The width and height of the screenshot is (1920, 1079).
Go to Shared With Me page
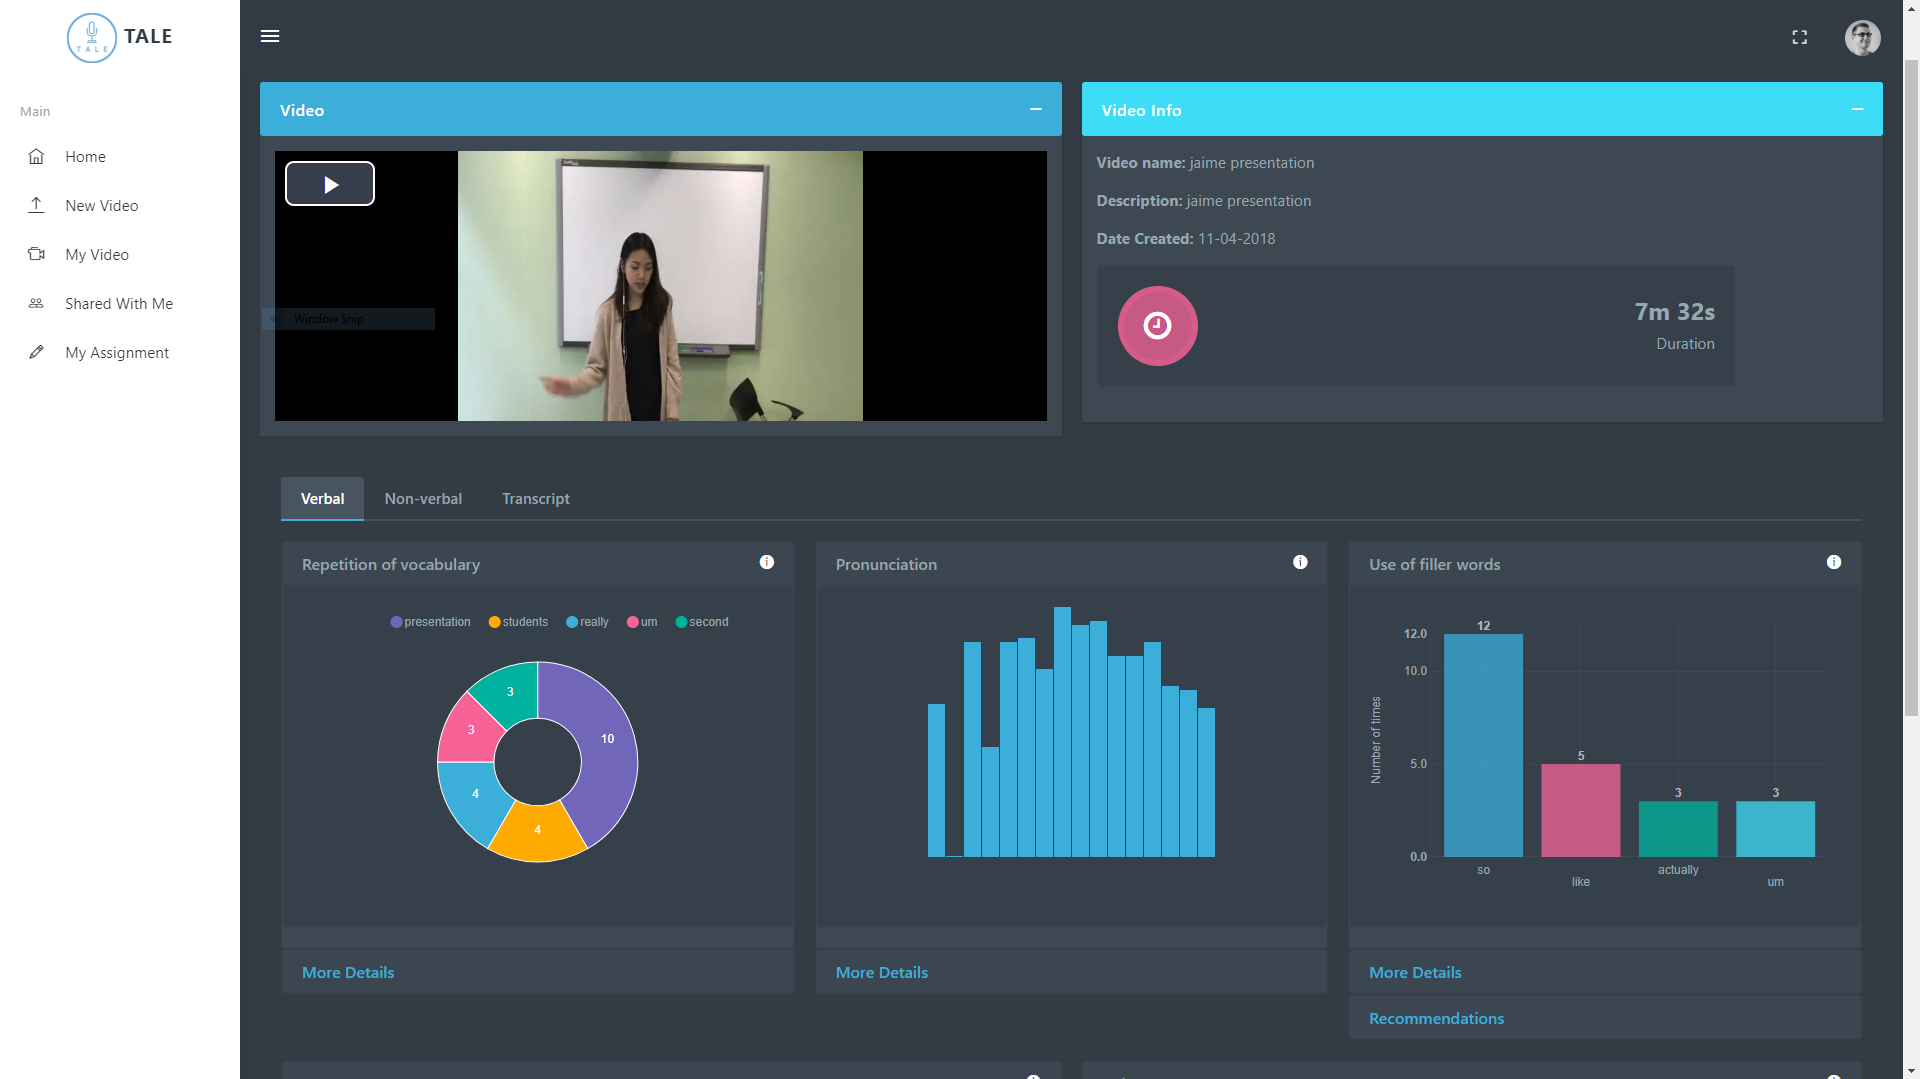click(x=119, y=304)
